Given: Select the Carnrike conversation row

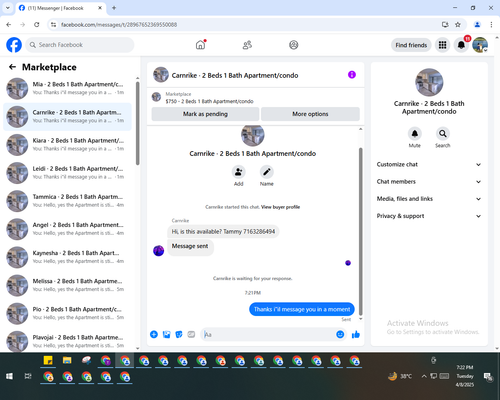Looking at the screenshot, I should coord(67,117).
